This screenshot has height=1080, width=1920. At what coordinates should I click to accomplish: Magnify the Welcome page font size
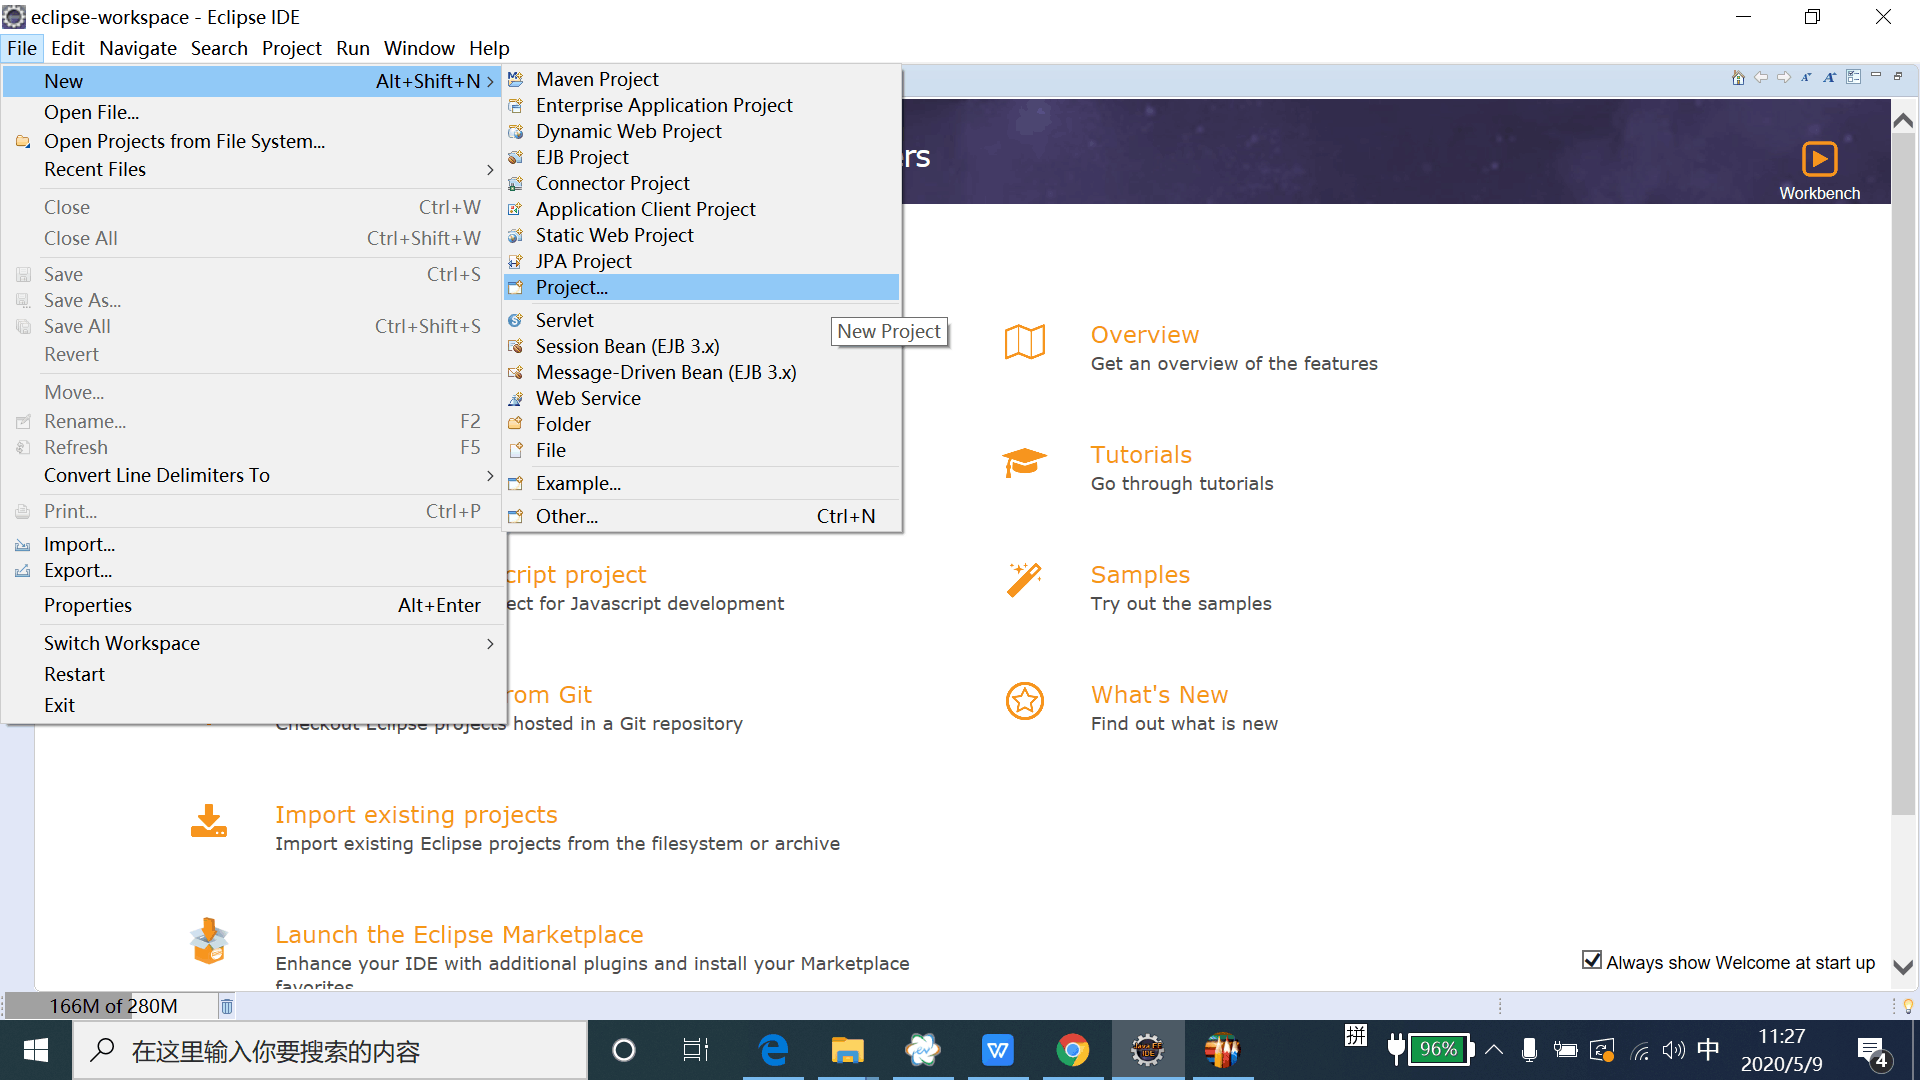pos(1830,77)
